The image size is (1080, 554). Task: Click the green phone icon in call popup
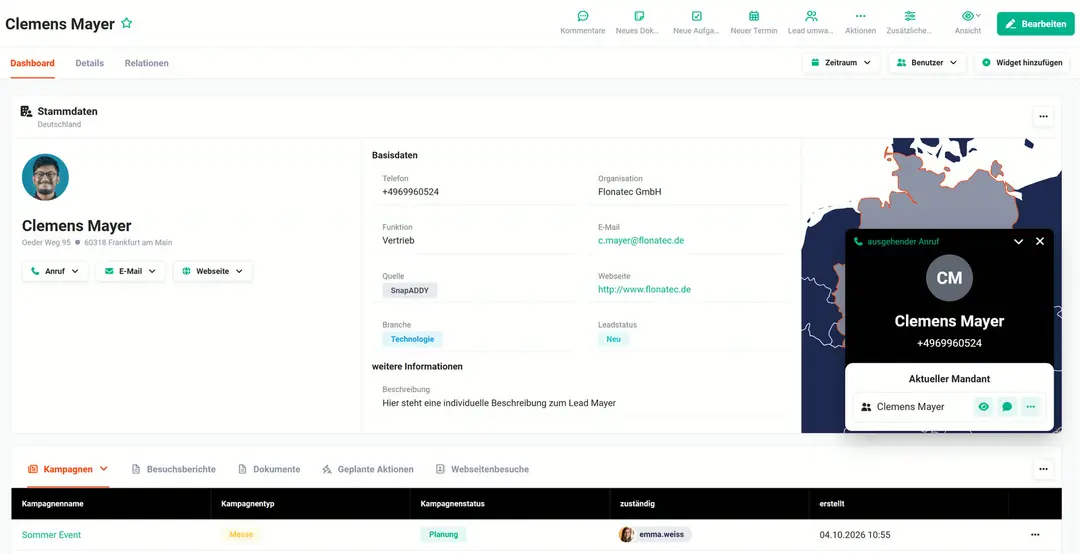pos(858,241)
